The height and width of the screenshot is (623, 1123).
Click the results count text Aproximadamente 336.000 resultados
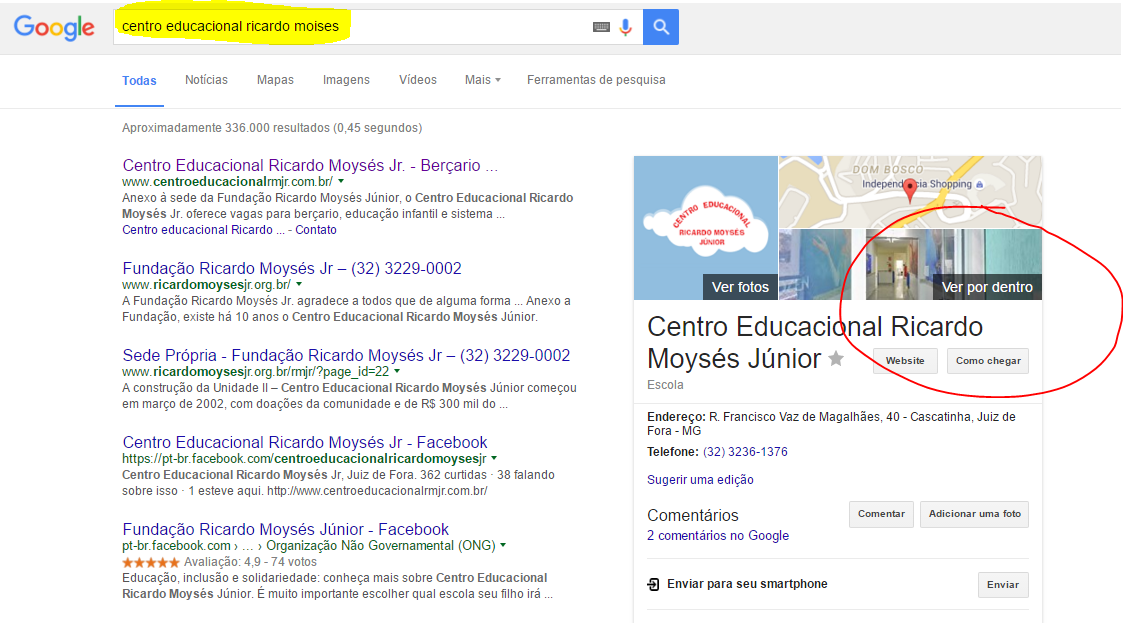point(271,128)
